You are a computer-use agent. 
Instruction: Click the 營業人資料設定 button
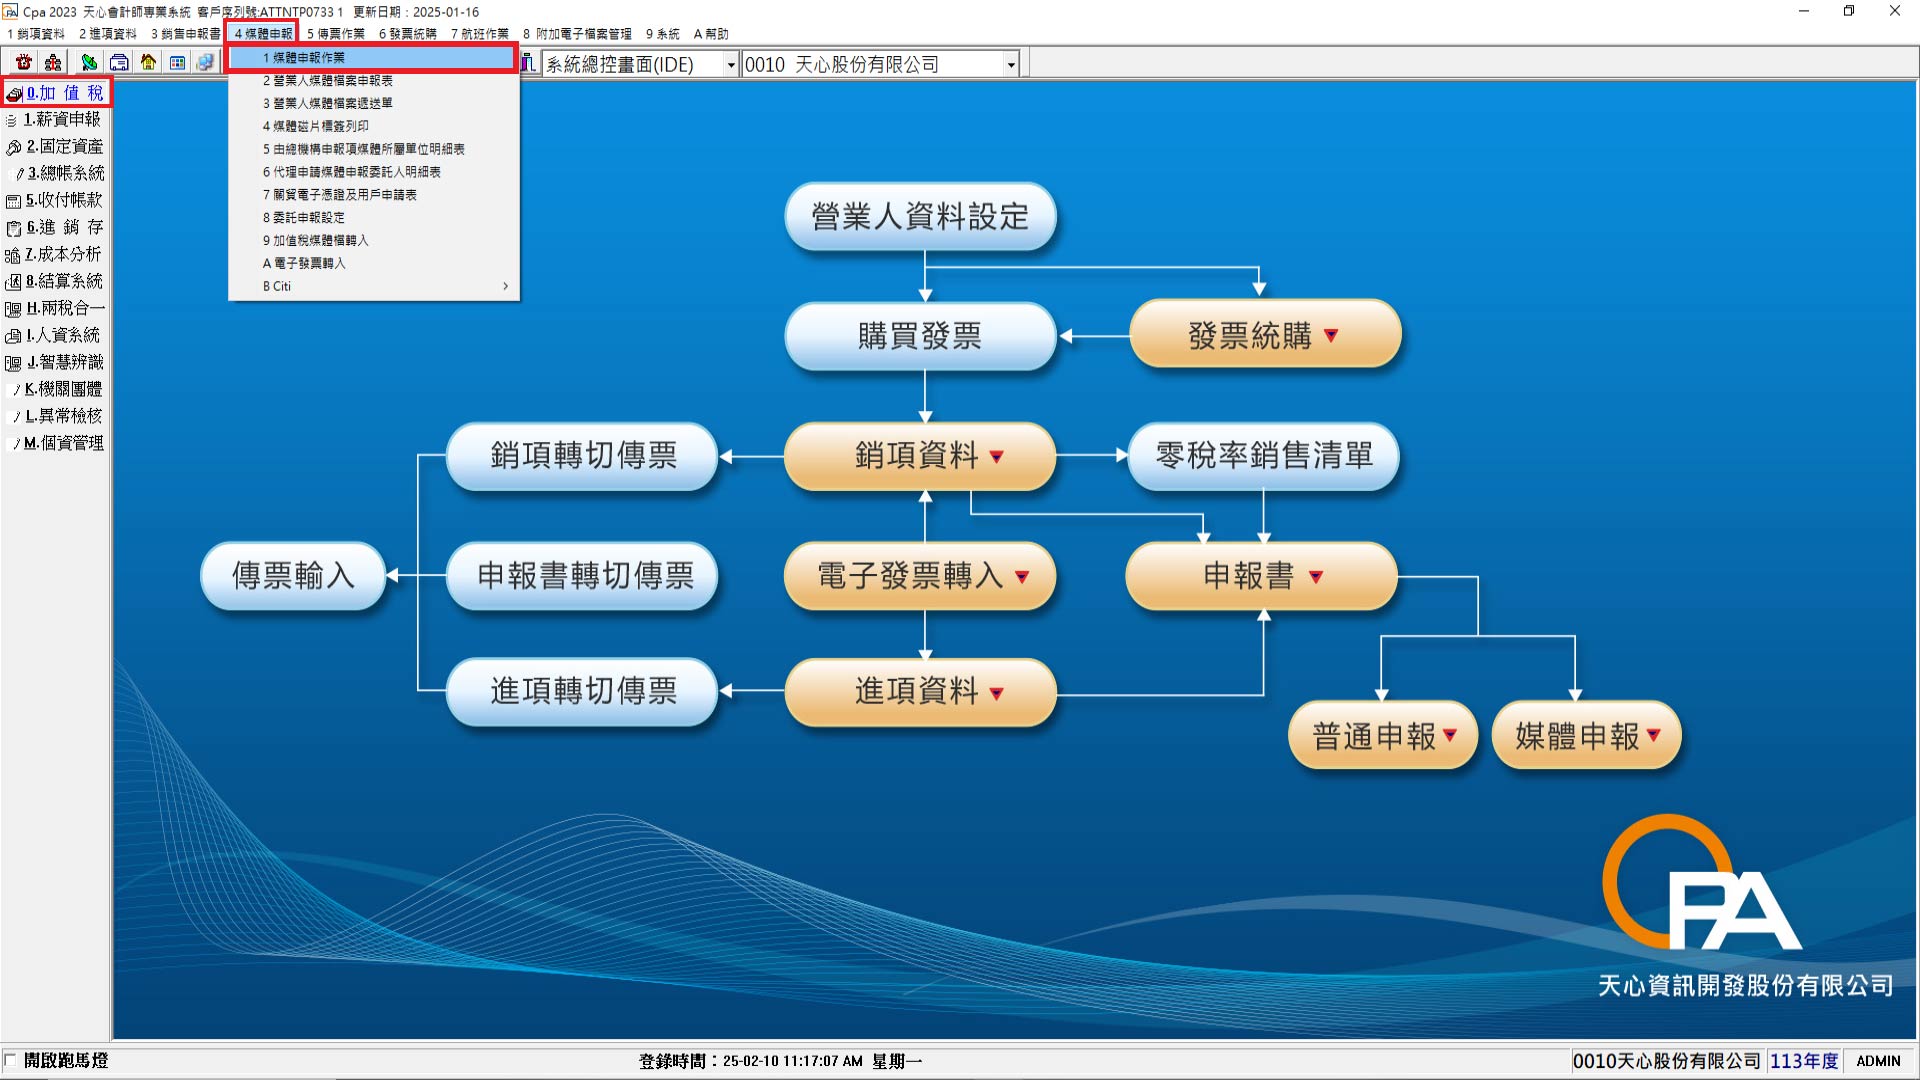[920, 216]
